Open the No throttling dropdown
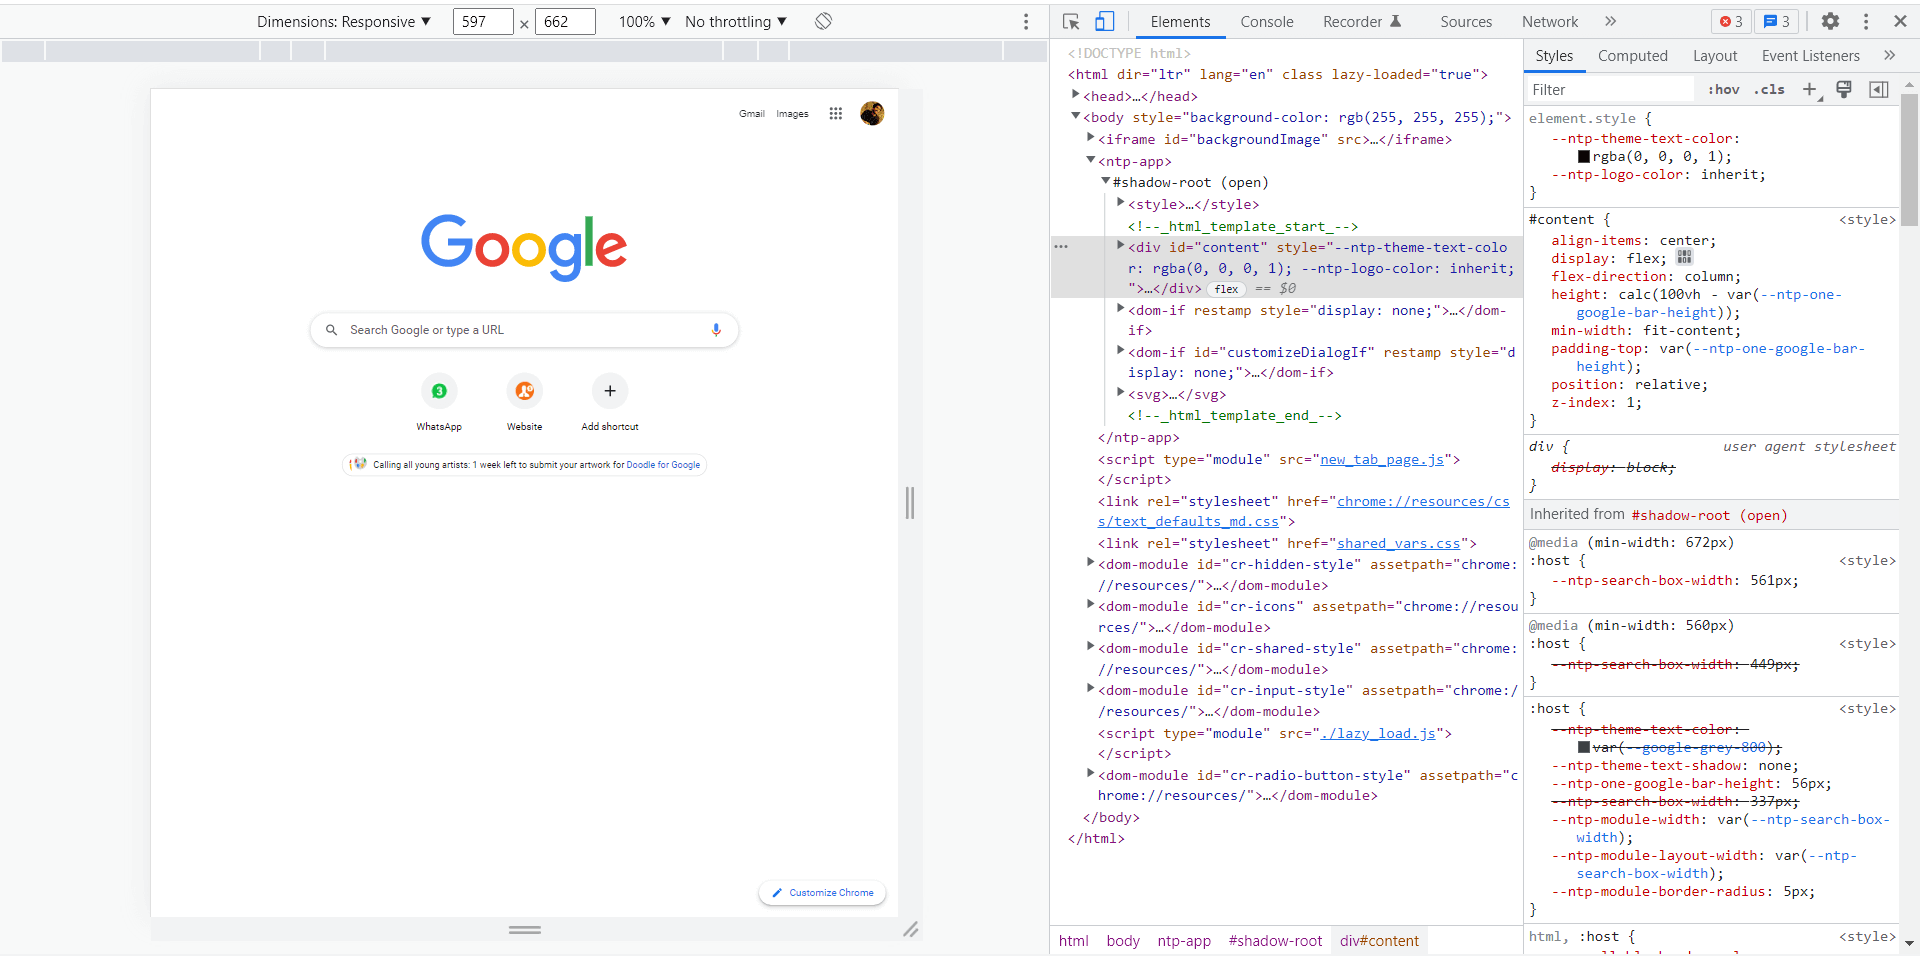 point(734,21)
